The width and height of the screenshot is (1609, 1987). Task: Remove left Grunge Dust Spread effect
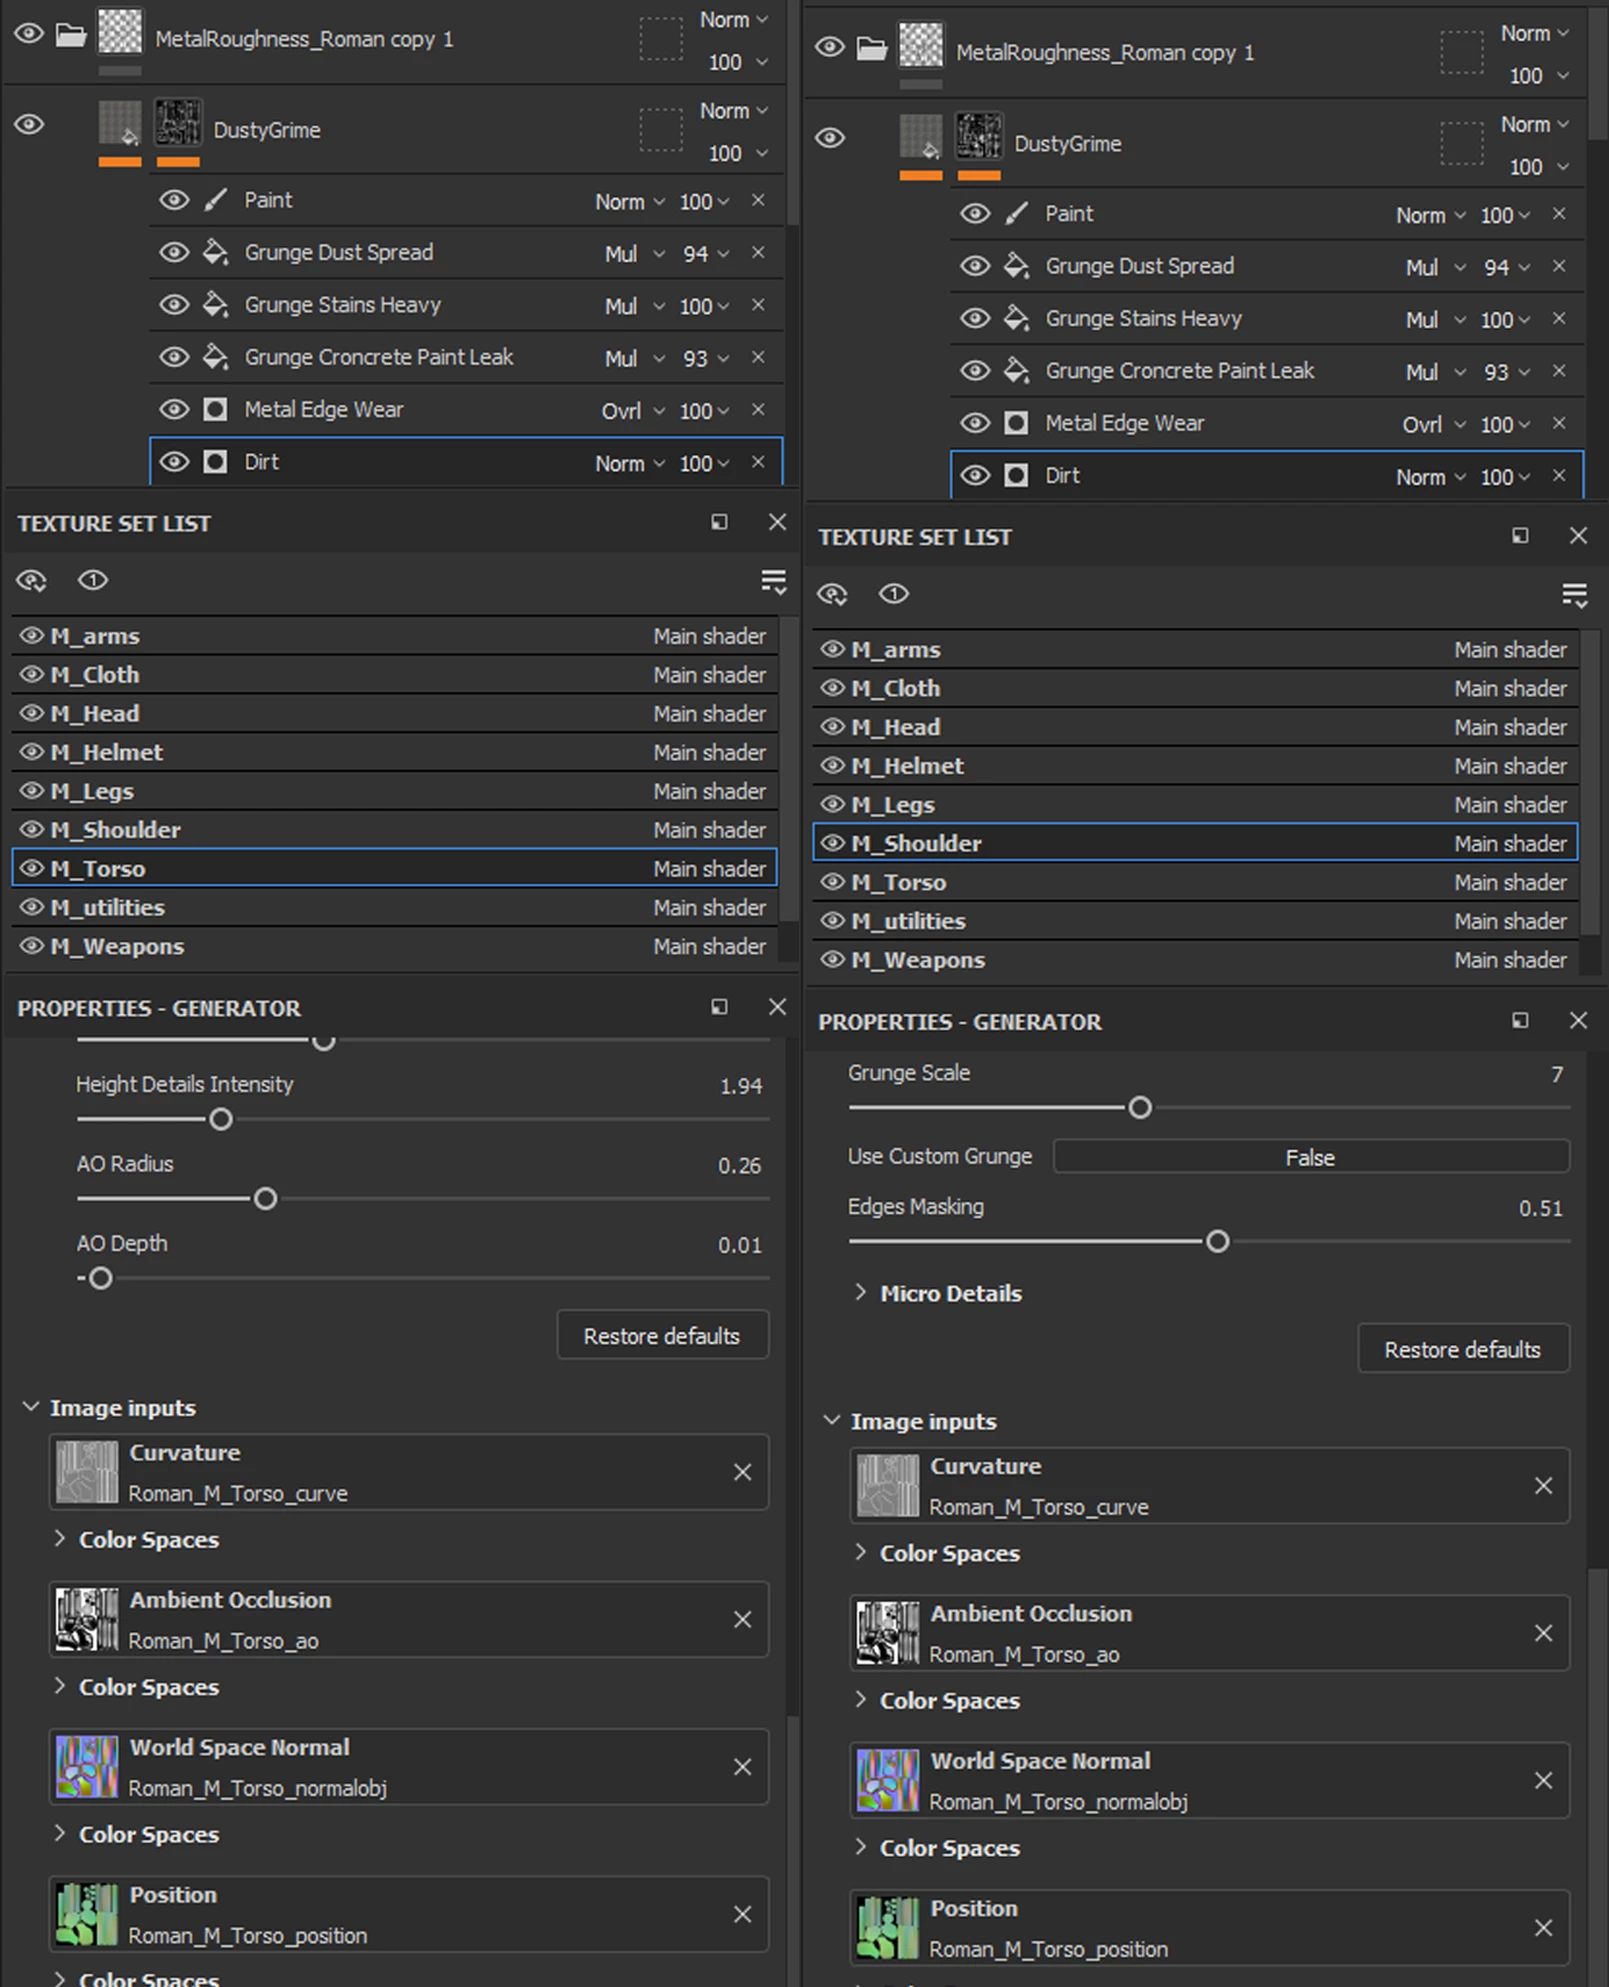point(758,252)
